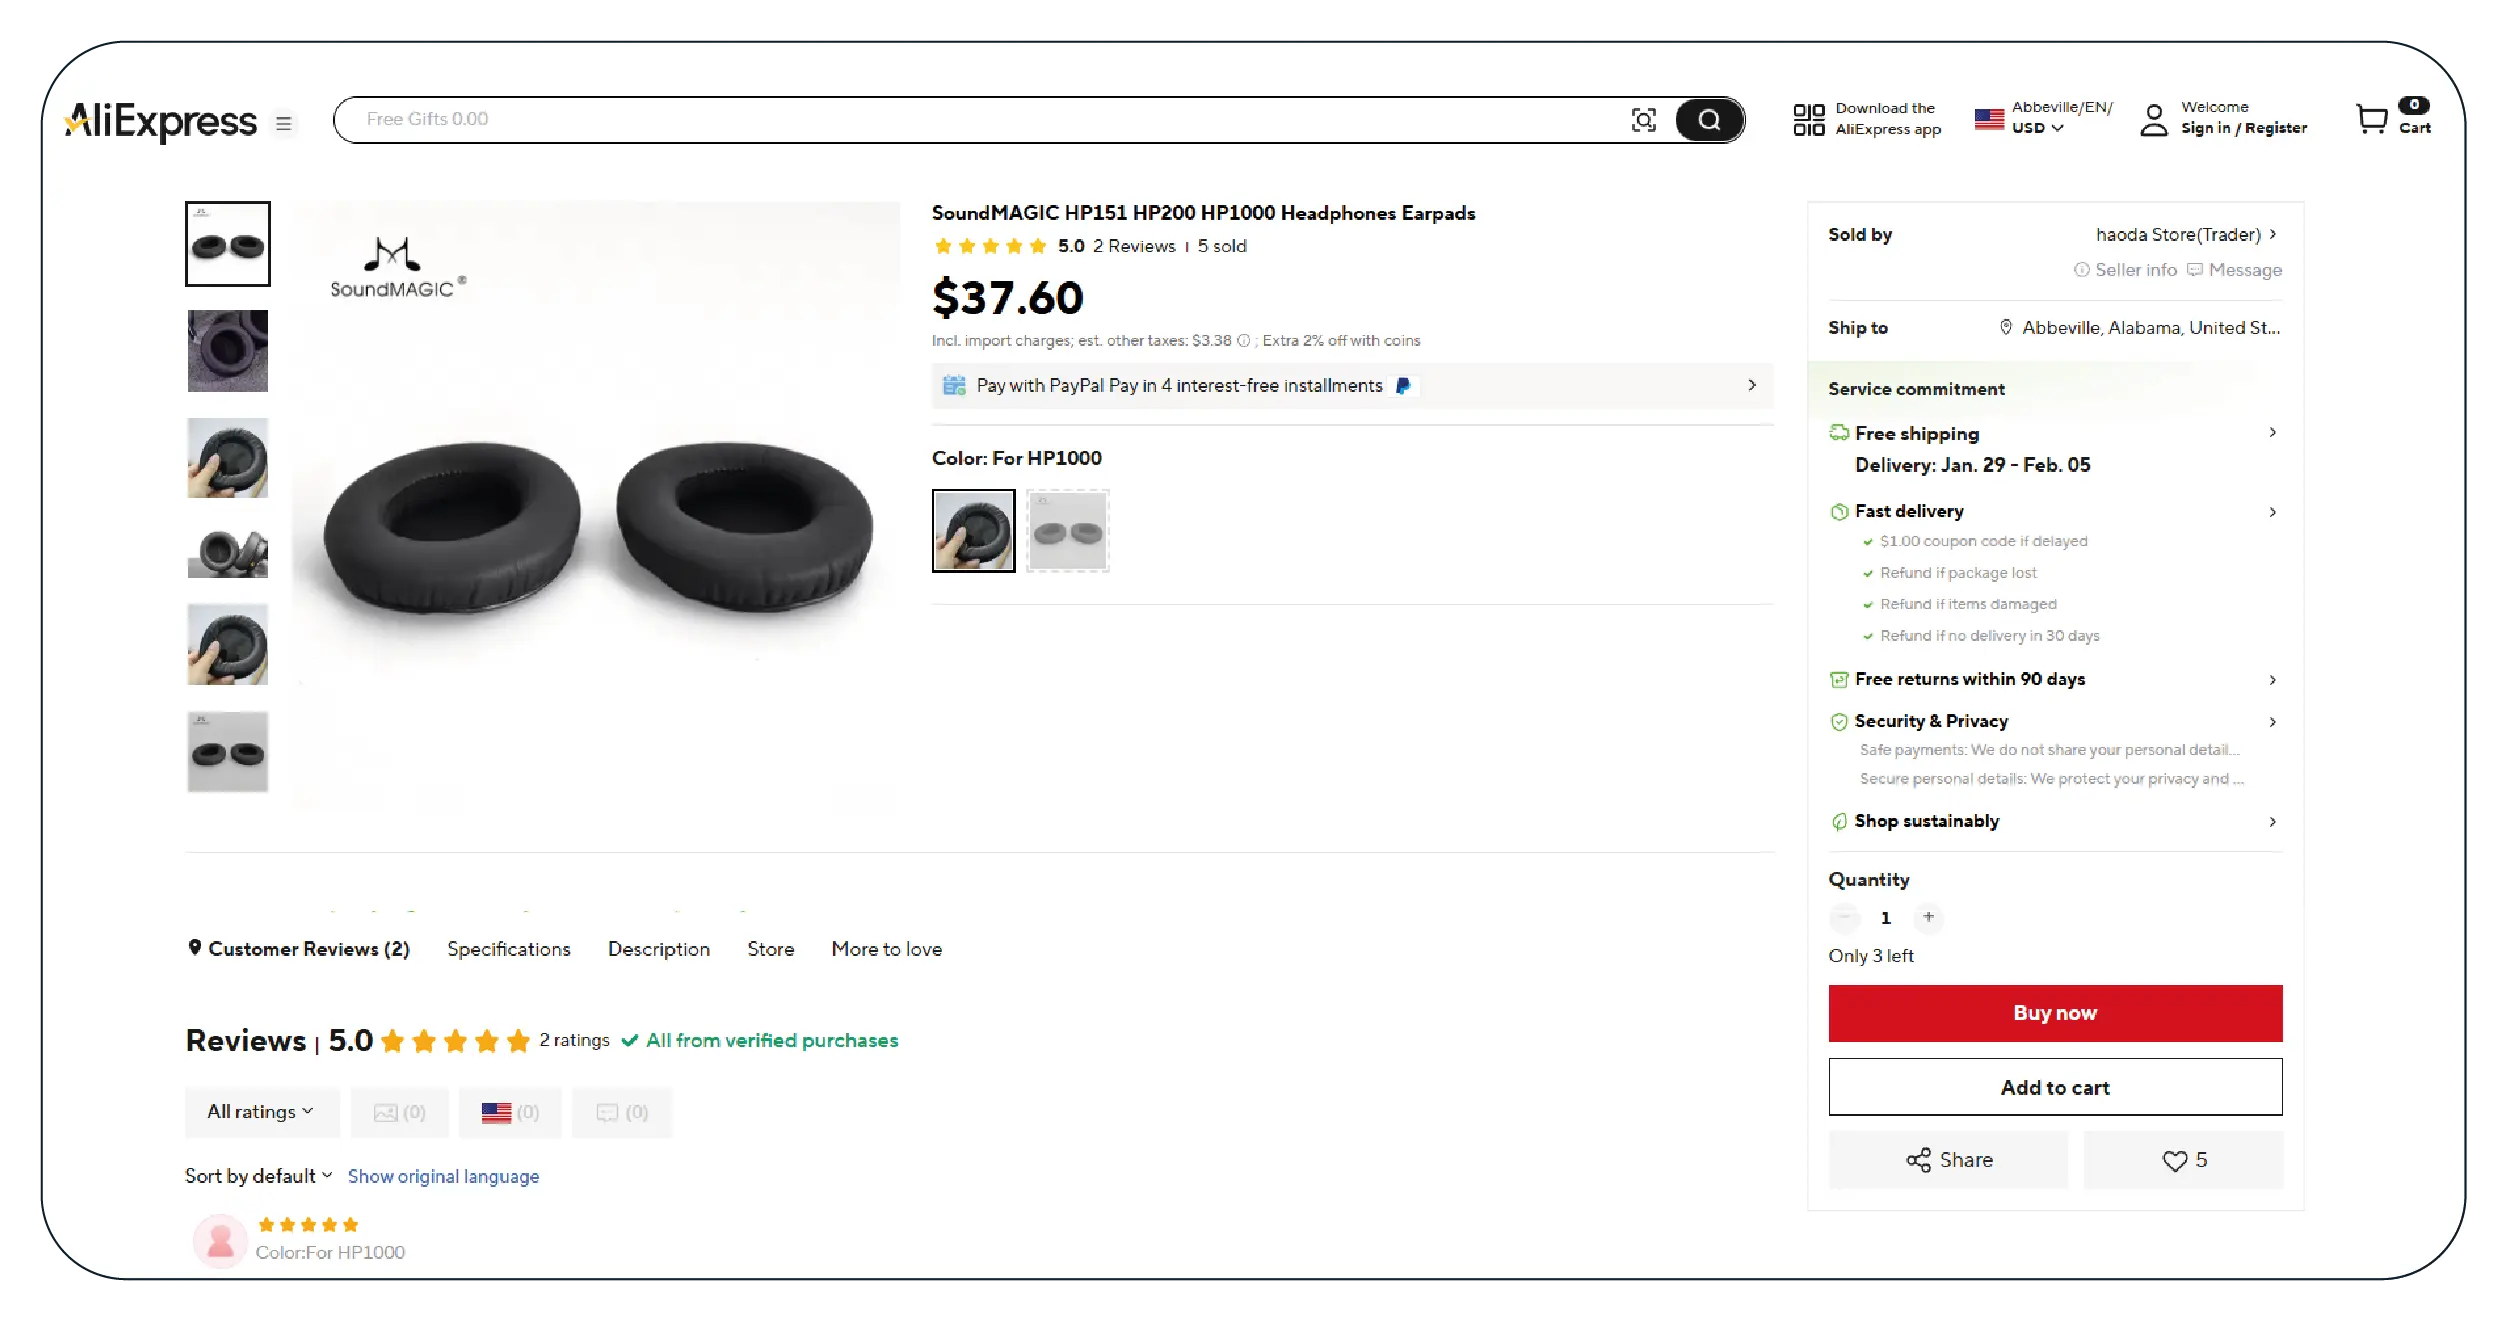The image size is (2509, 1321).
Task: Select the For HP1000 color option
Action: point(973,530)
